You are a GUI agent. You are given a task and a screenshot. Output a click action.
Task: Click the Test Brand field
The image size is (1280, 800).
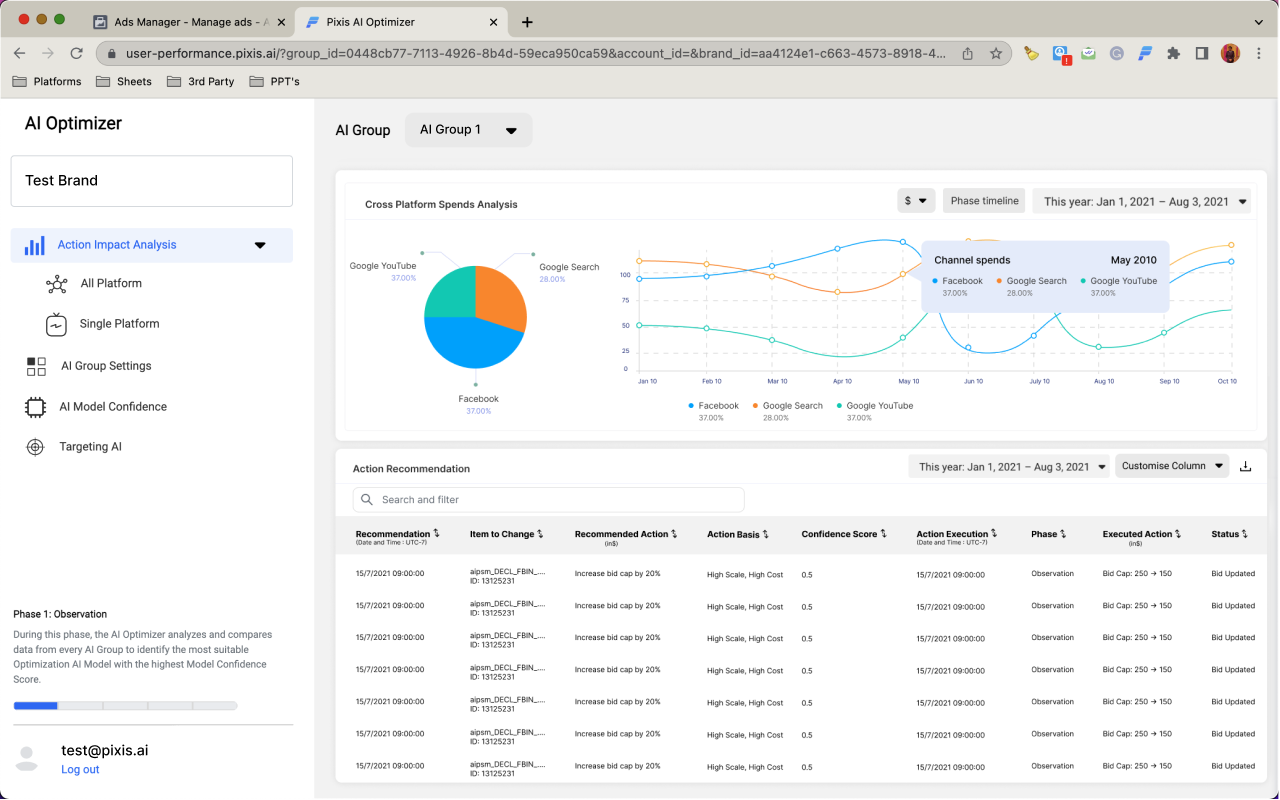point(152,181)
